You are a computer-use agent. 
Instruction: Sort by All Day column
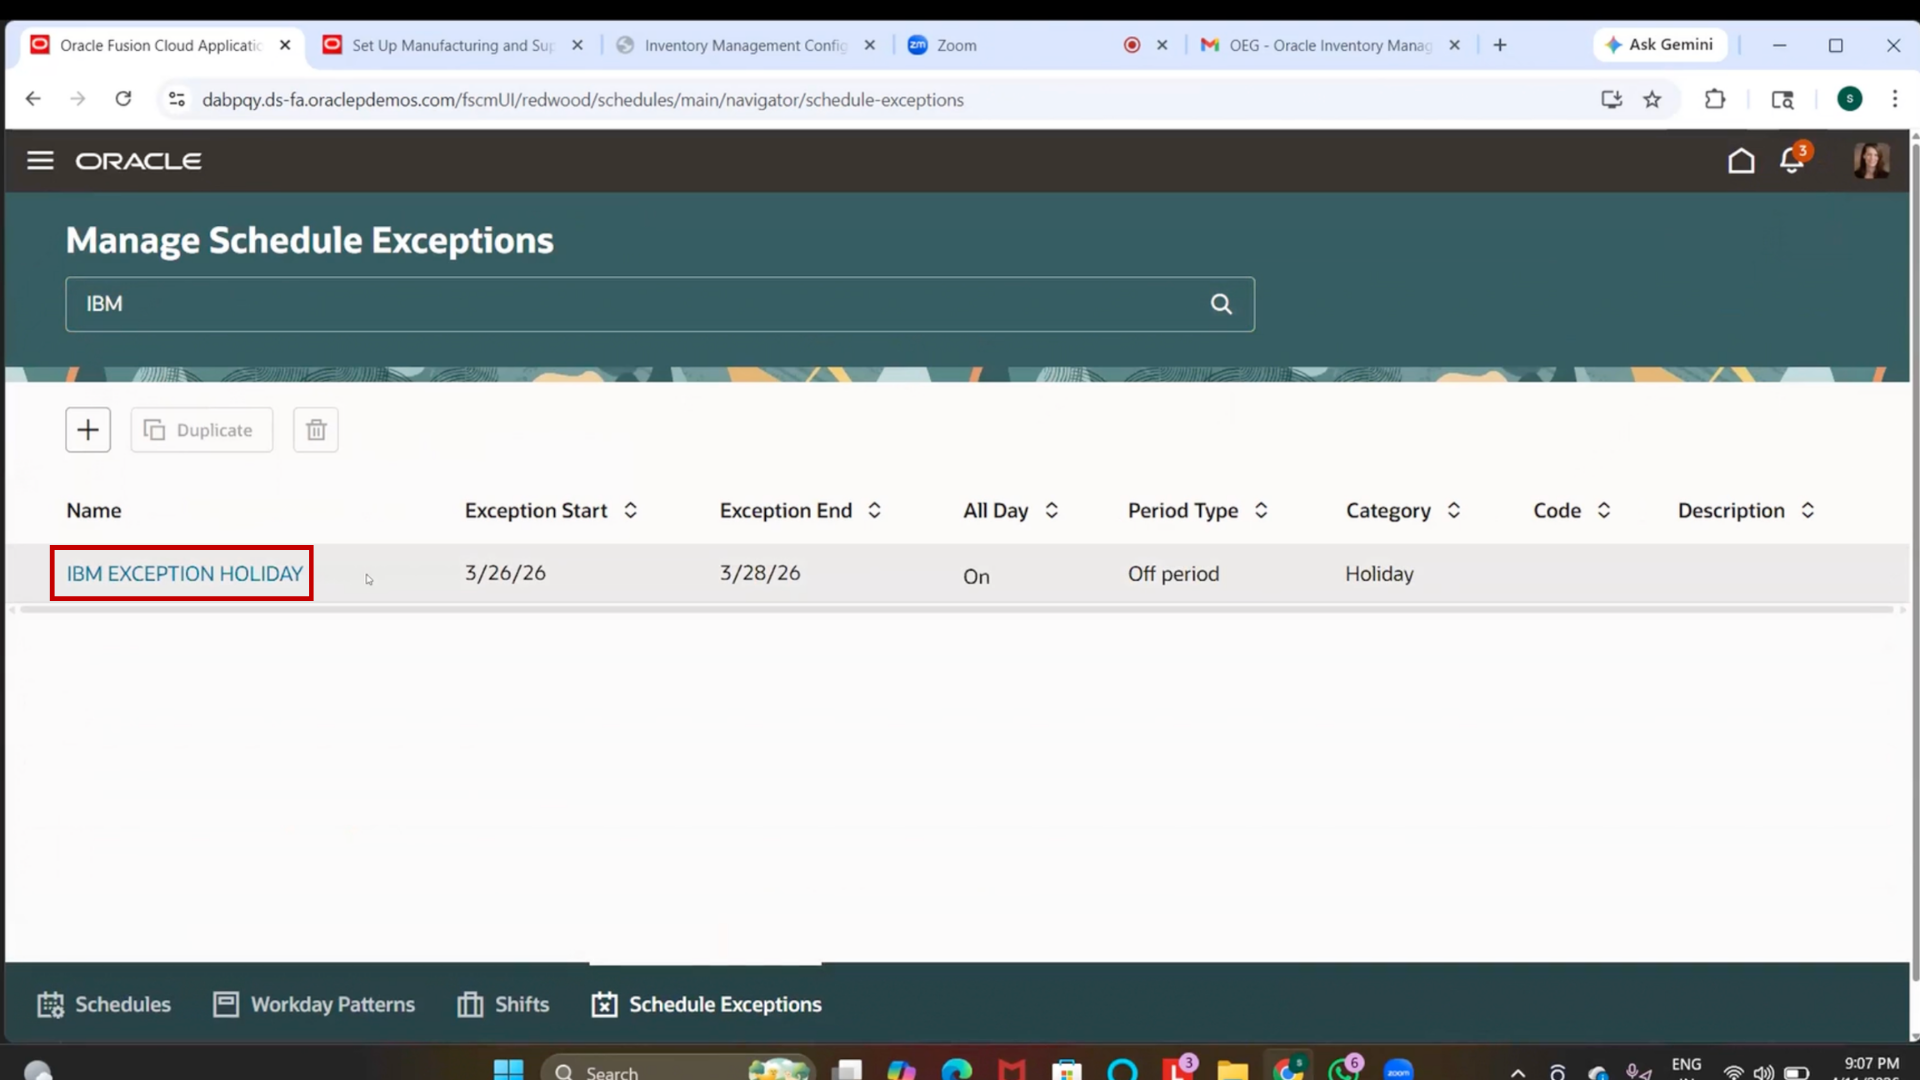1052,510
